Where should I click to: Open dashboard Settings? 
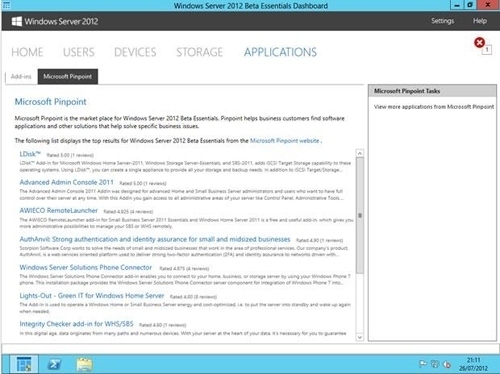(442, 21)
